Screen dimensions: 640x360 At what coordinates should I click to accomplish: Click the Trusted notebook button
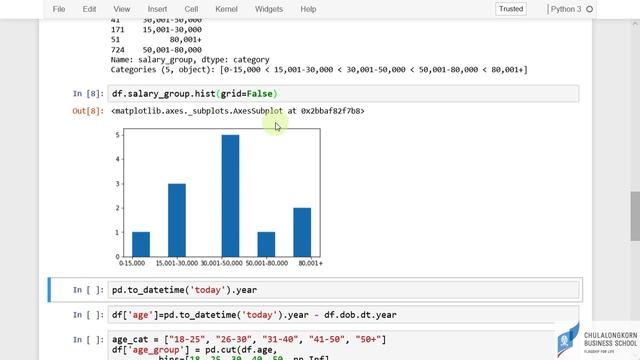coord(511,9)
